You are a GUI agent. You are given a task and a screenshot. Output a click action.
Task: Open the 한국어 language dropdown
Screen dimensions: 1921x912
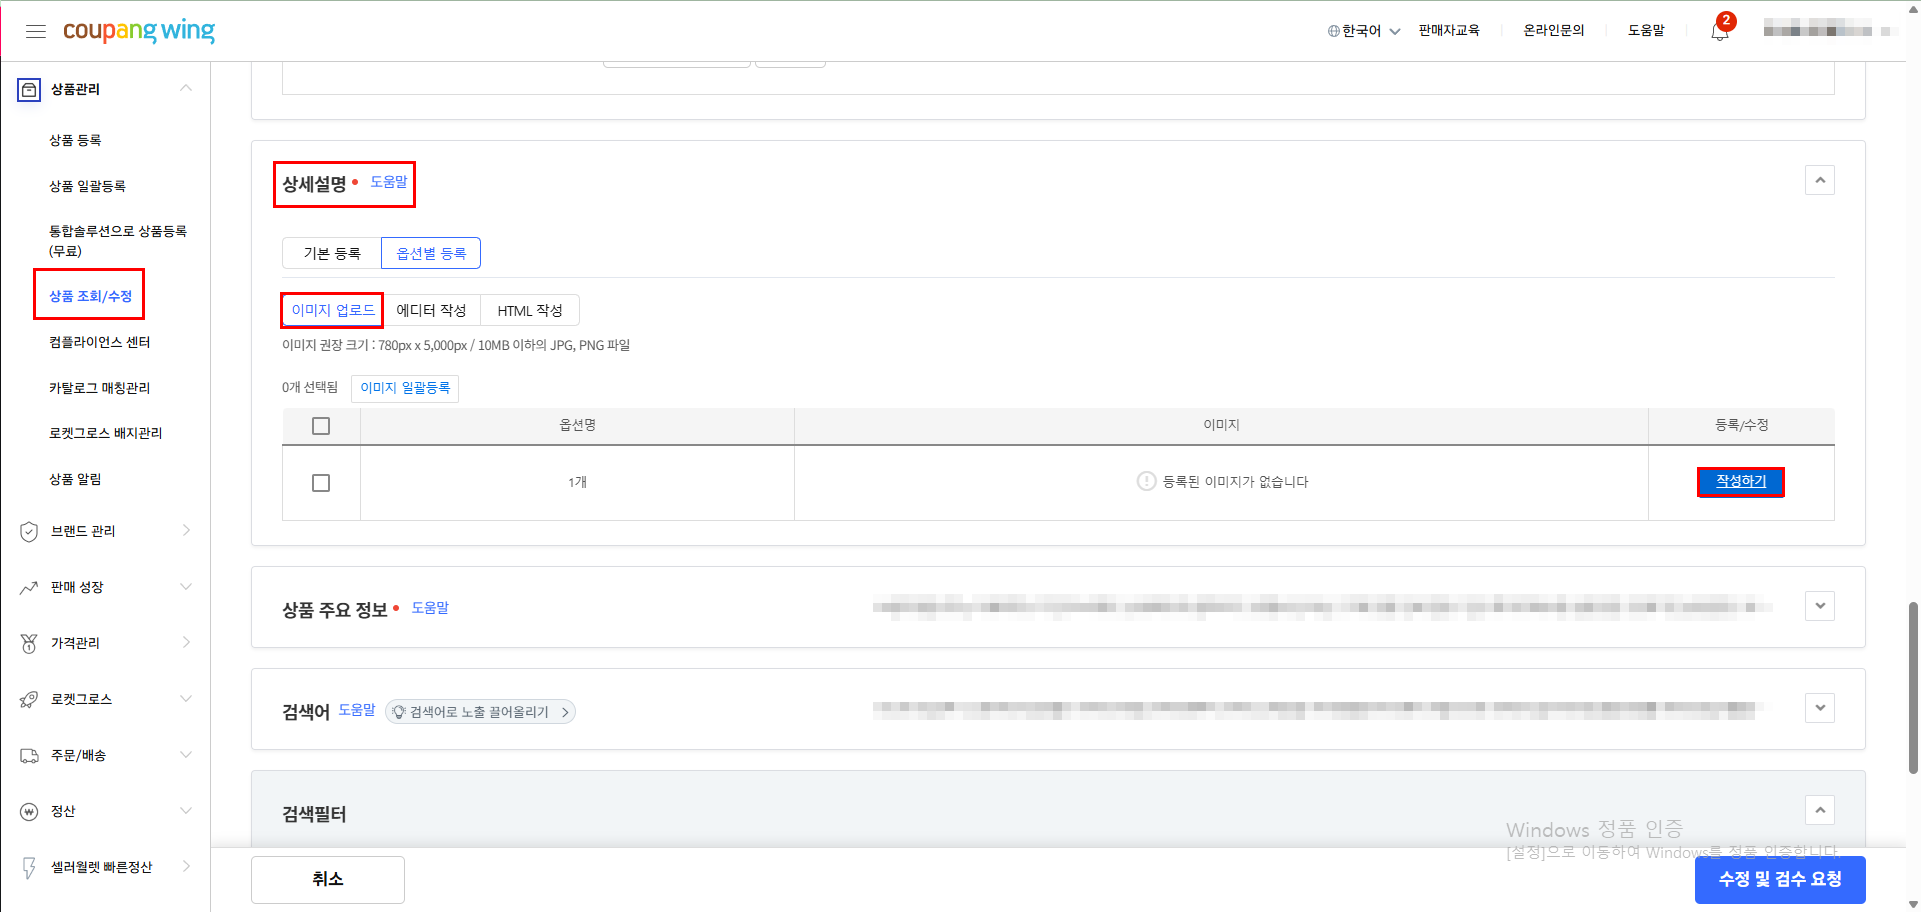pyautogui.click(x=1364, y=31)
